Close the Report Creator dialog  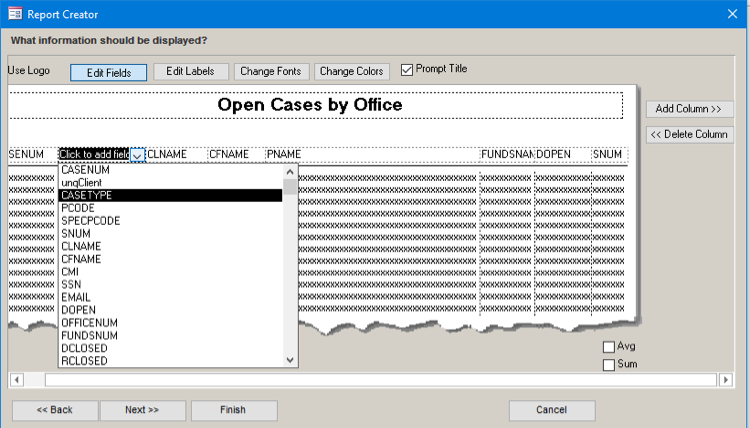point(730,12)
